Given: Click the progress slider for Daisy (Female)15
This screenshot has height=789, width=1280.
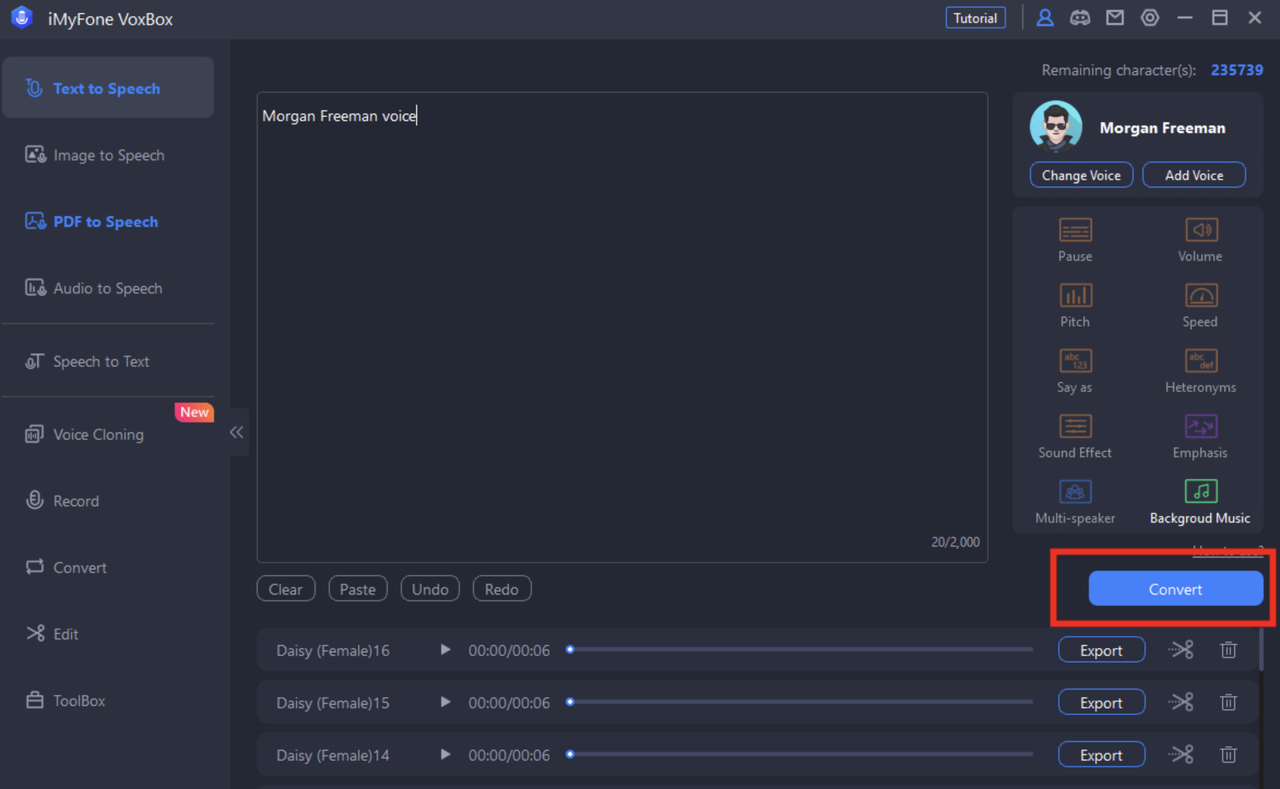Looking at the screenshot, I should point(800,702).
